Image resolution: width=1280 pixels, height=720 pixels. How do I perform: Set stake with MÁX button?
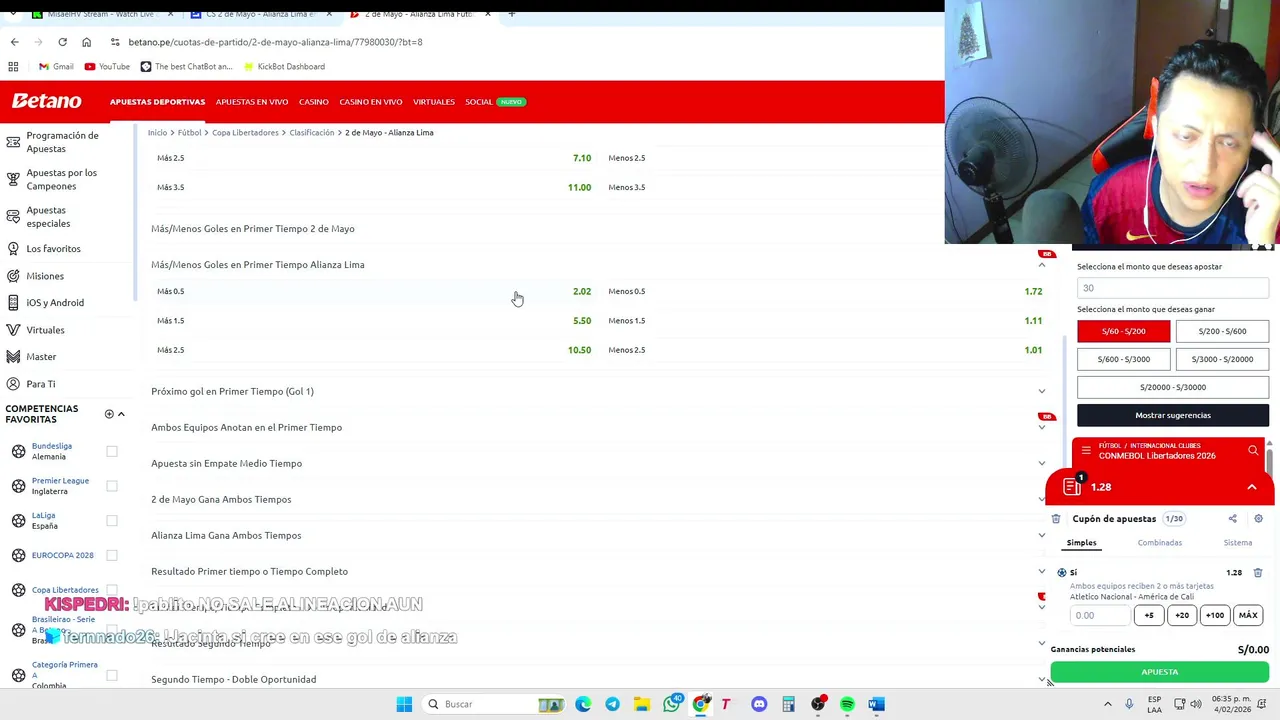1248,615
